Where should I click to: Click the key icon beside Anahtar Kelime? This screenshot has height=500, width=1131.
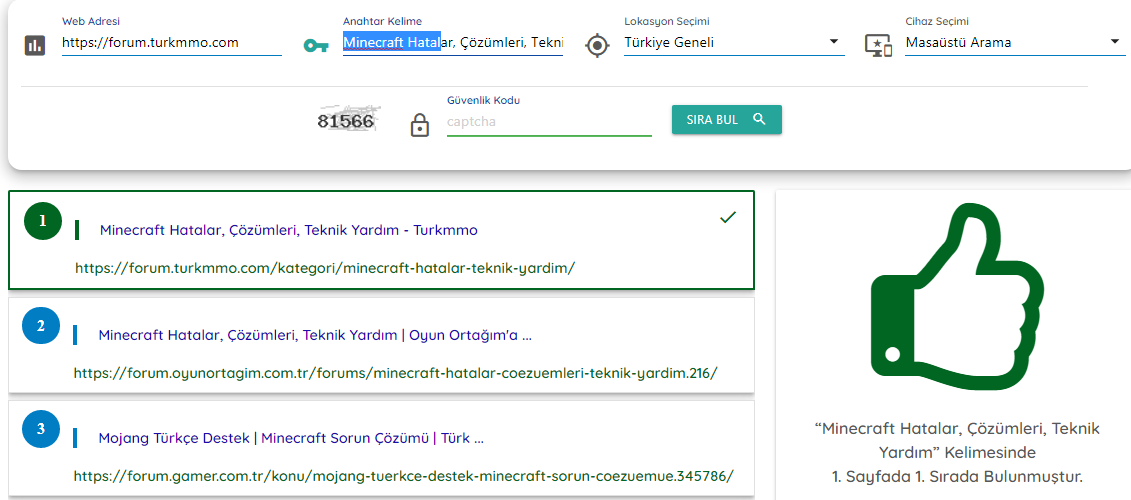click(316, 46)
